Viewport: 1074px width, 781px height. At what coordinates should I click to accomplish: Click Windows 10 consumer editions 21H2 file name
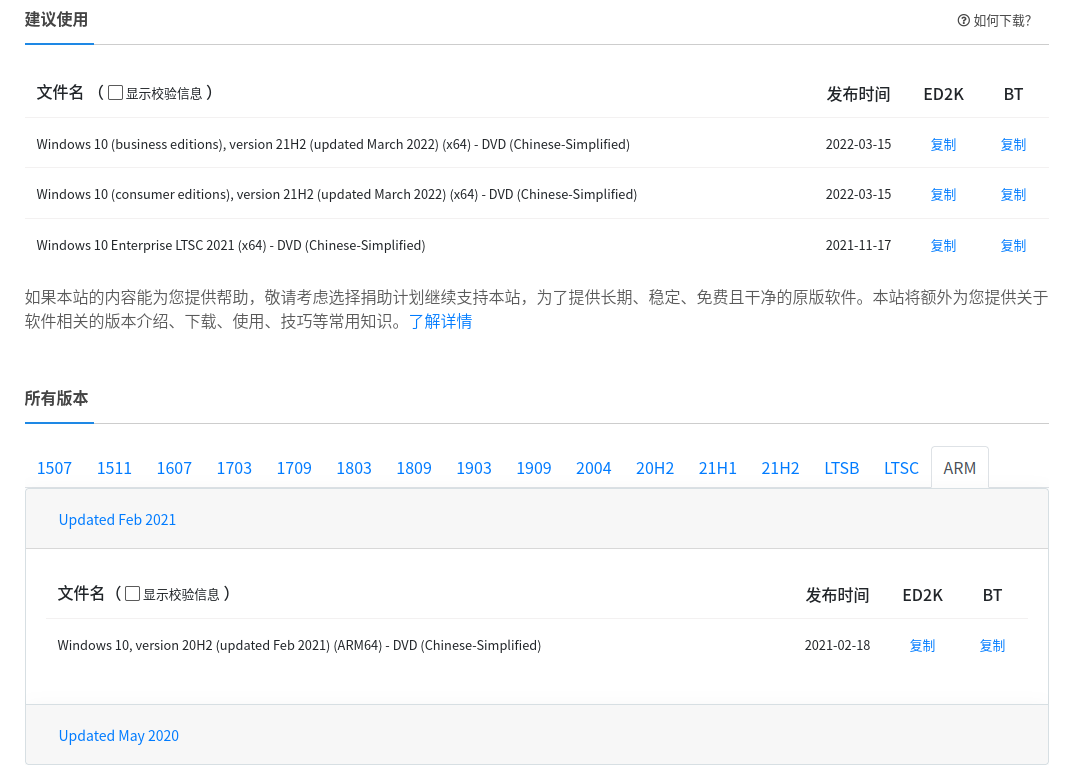click(x=336, y=195)
